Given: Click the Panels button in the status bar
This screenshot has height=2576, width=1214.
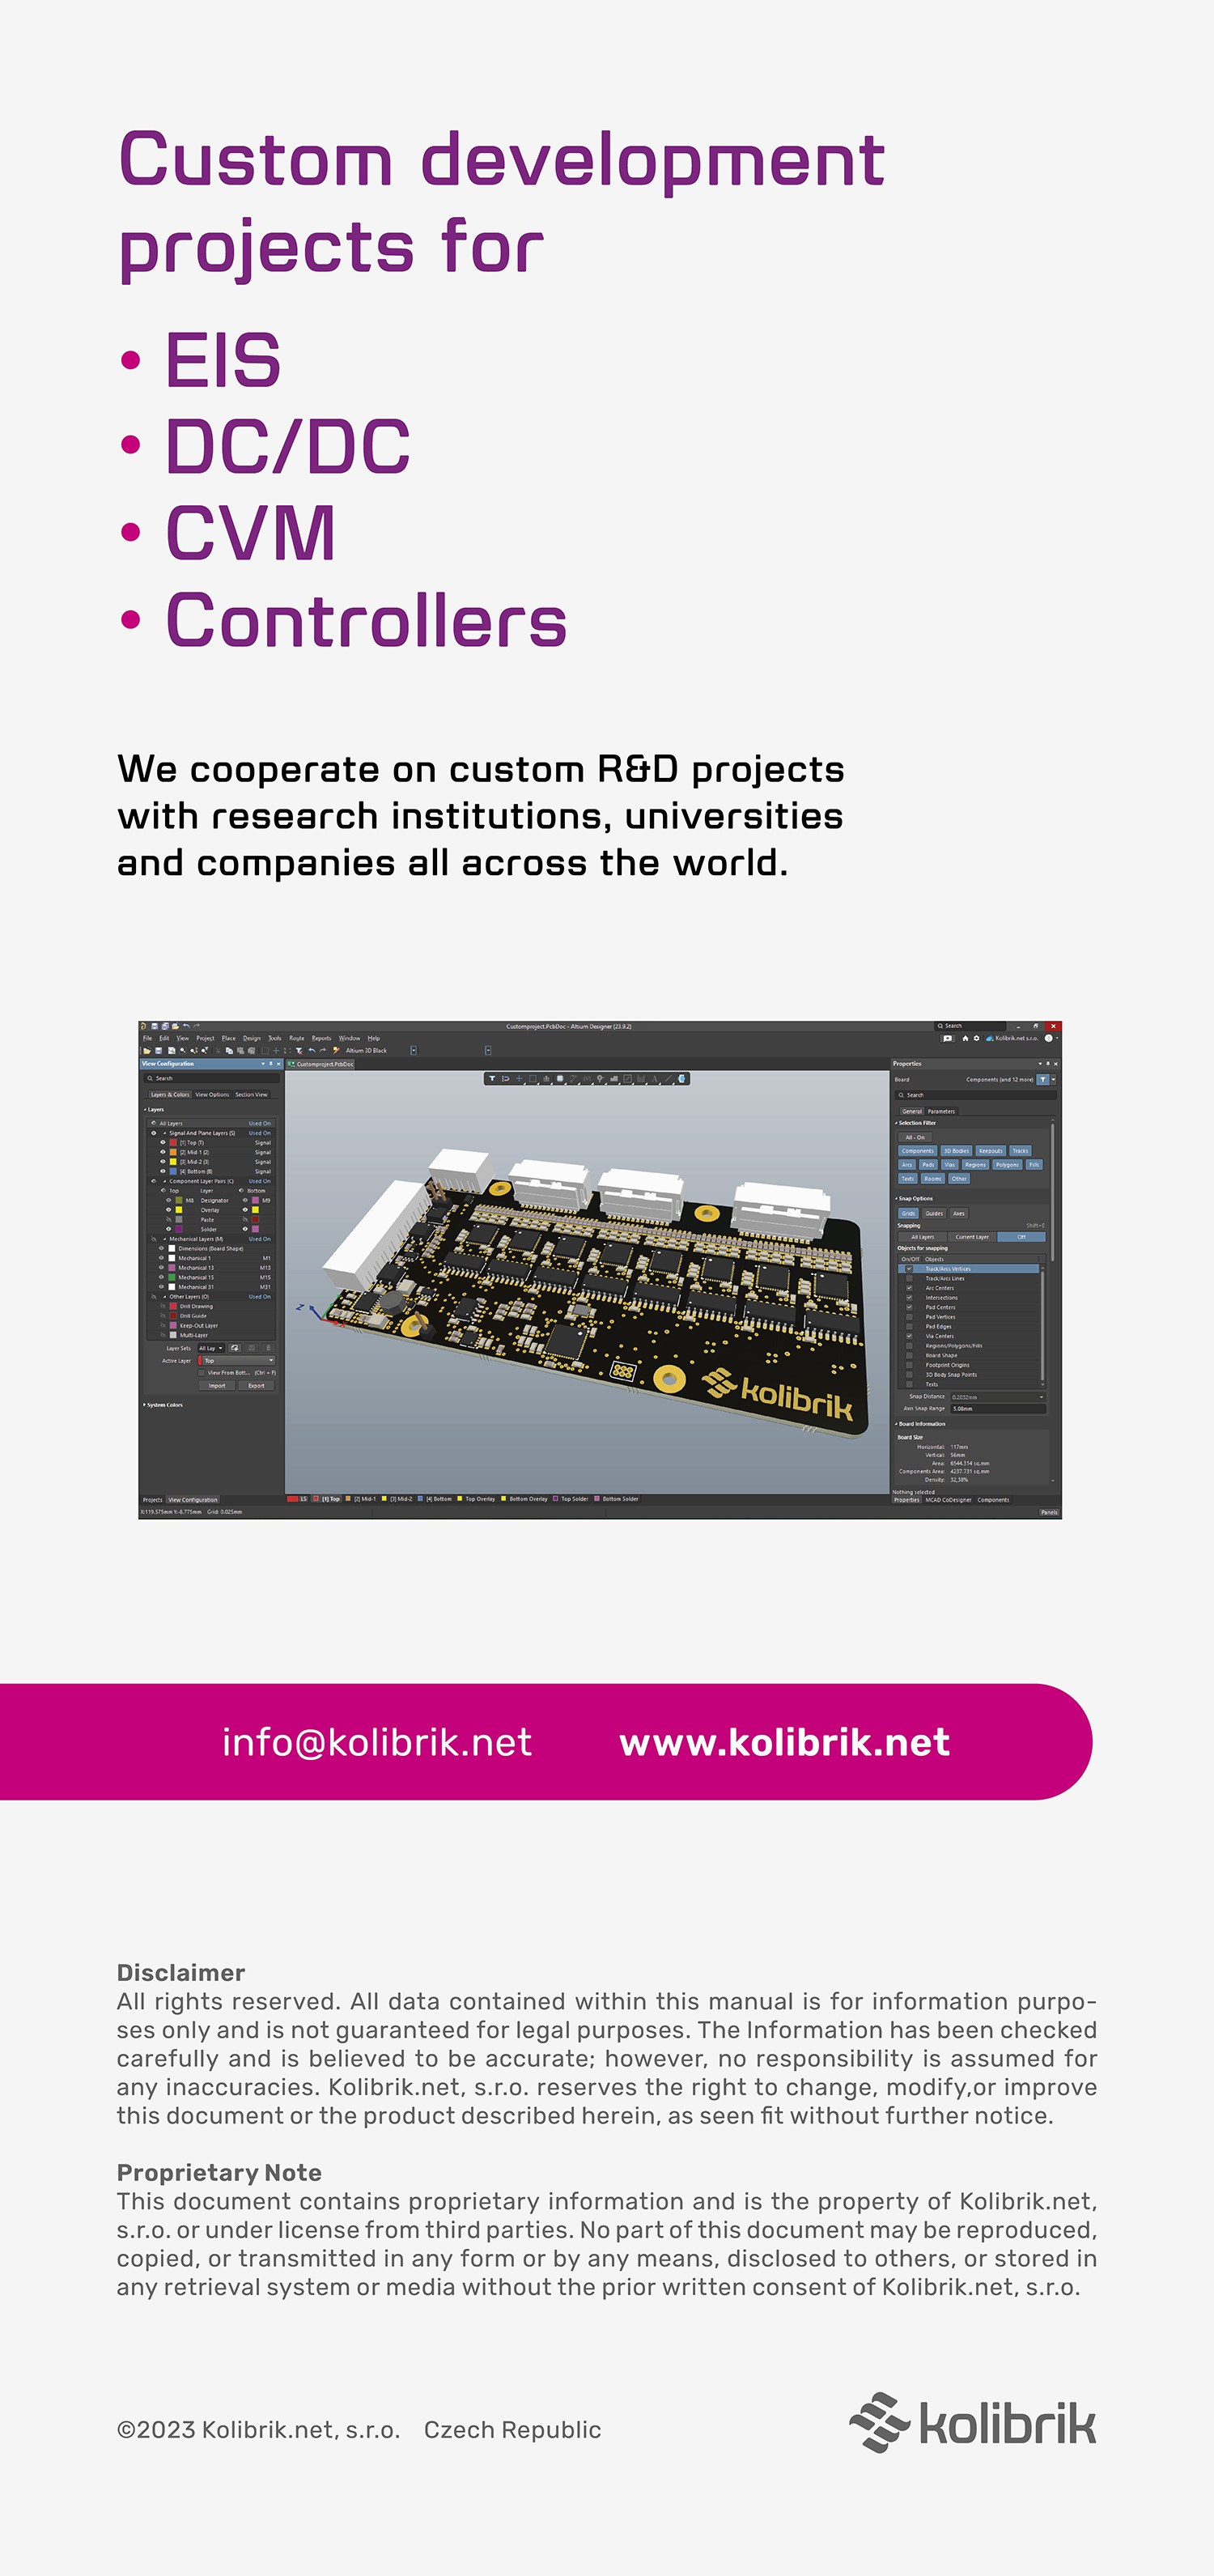Looking at the screenshot, I should 1049,1513.
